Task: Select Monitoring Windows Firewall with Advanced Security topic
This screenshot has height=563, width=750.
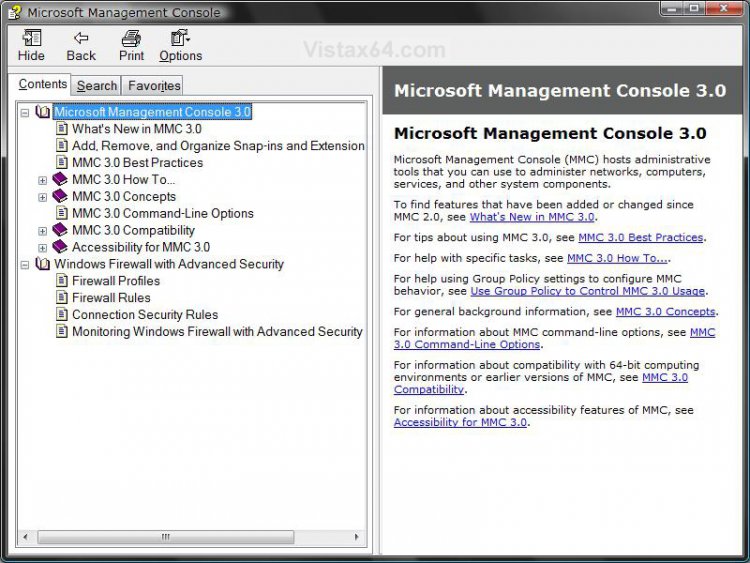Action: [x=217, y=331]
